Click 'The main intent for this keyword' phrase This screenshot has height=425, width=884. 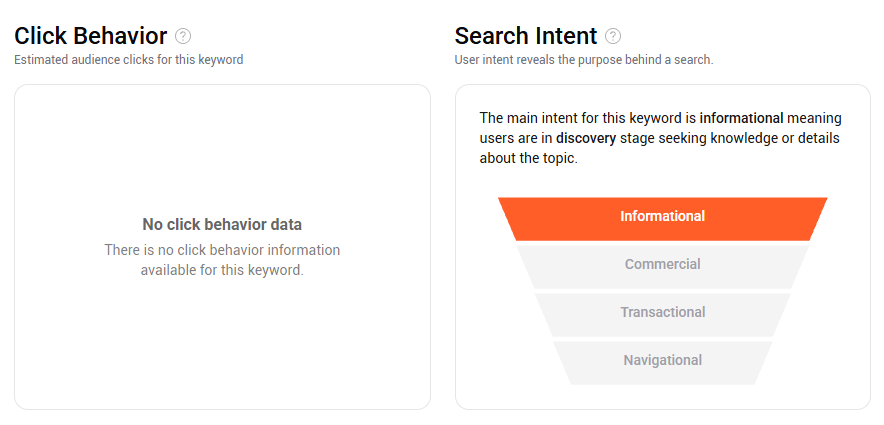582,118
